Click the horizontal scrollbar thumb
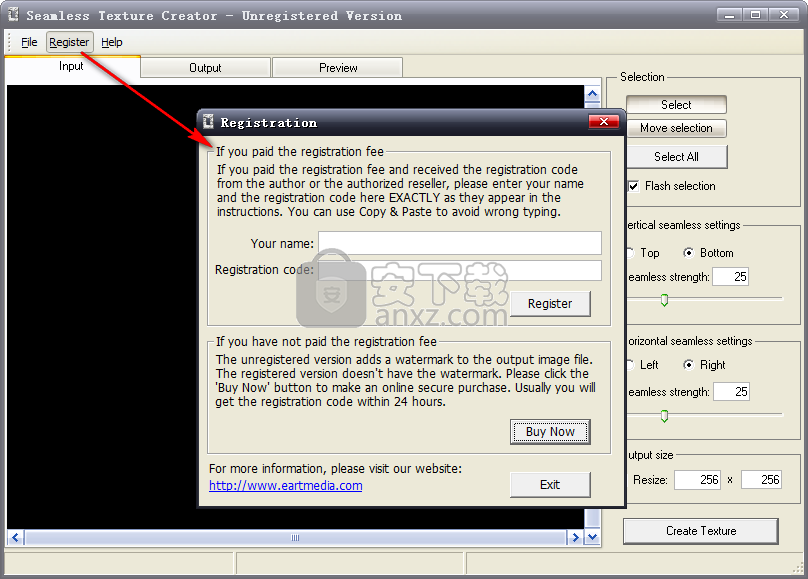The height and width of the screenshot is (579, 808). point(295,538)
